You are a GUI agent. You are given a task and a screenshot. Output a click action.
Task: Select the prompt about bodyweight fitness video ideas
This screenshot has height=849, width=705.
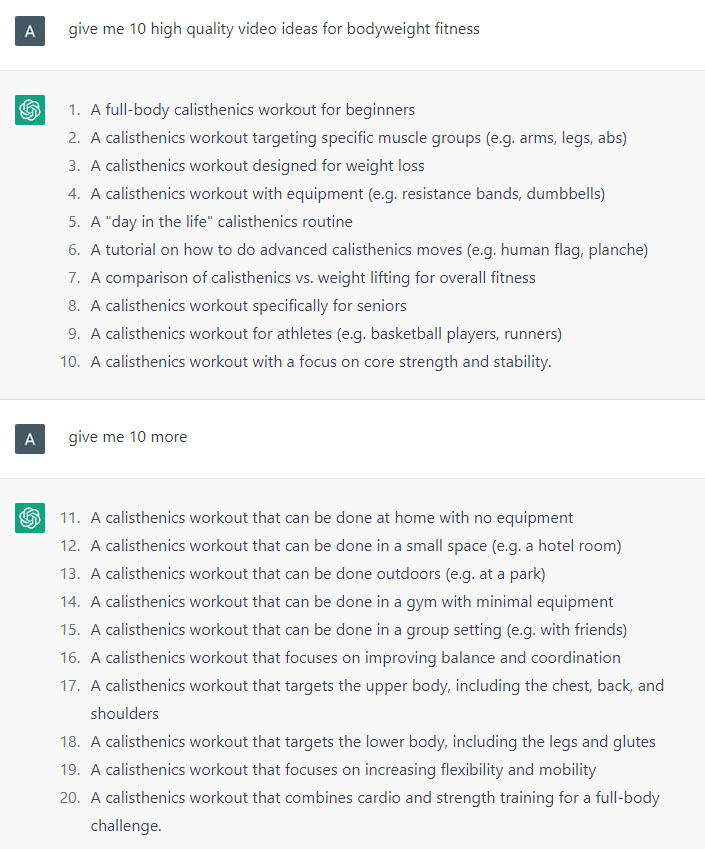274,29
